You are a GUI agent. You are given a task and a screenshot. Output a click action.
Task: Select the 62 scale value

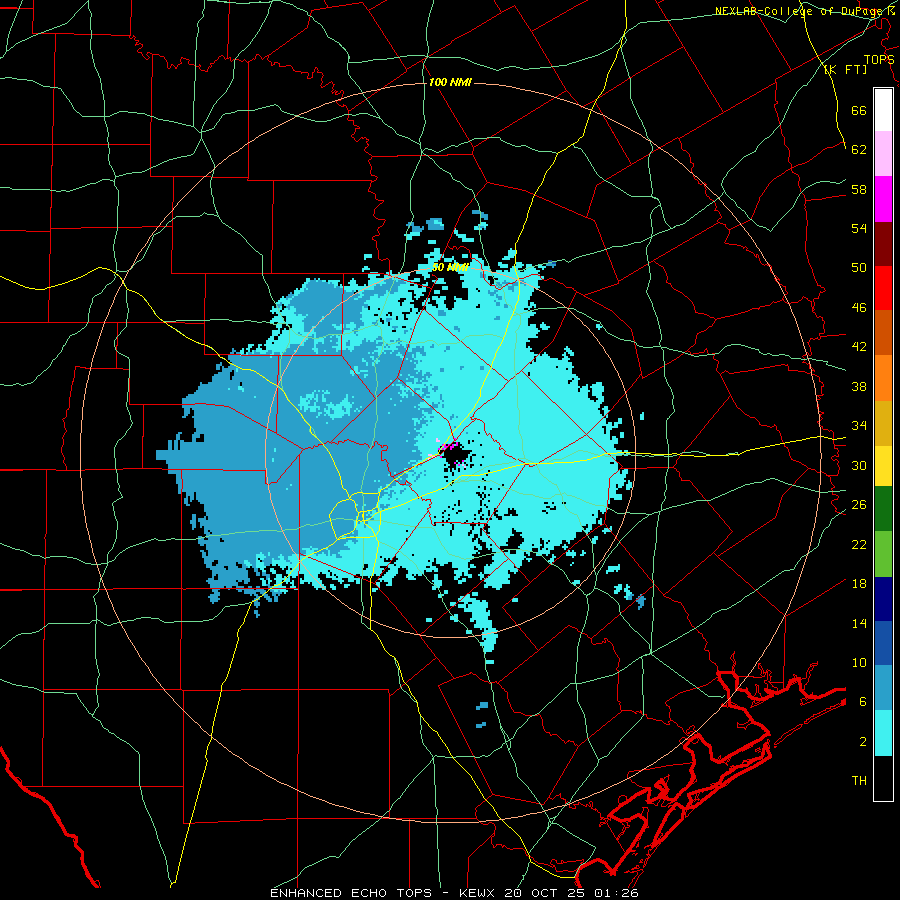coord(859,150)
